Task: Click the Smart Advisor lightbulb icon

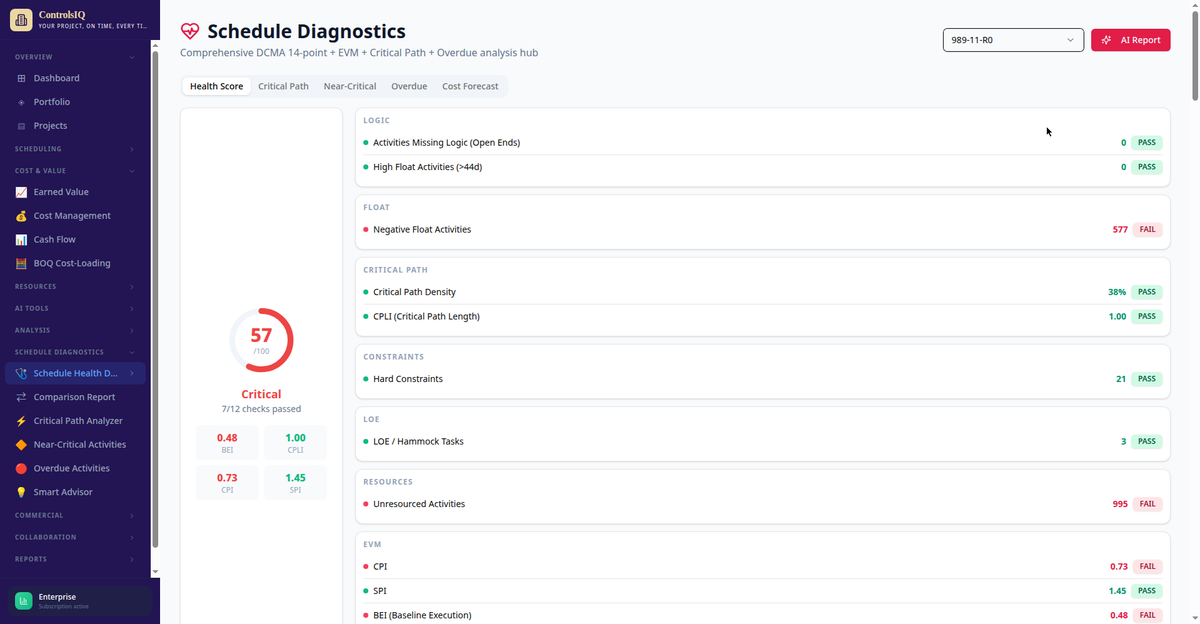Action: (21, 492)
